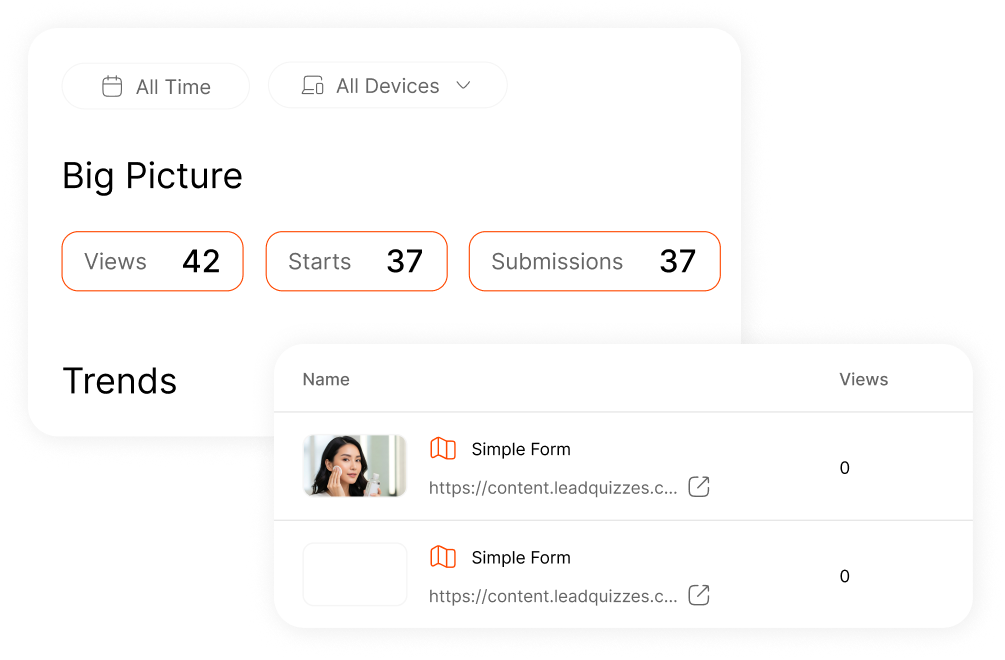1005x660 pixels.
Task: Click the first leadquizzes content URL
Action: (x=553, y=488)
